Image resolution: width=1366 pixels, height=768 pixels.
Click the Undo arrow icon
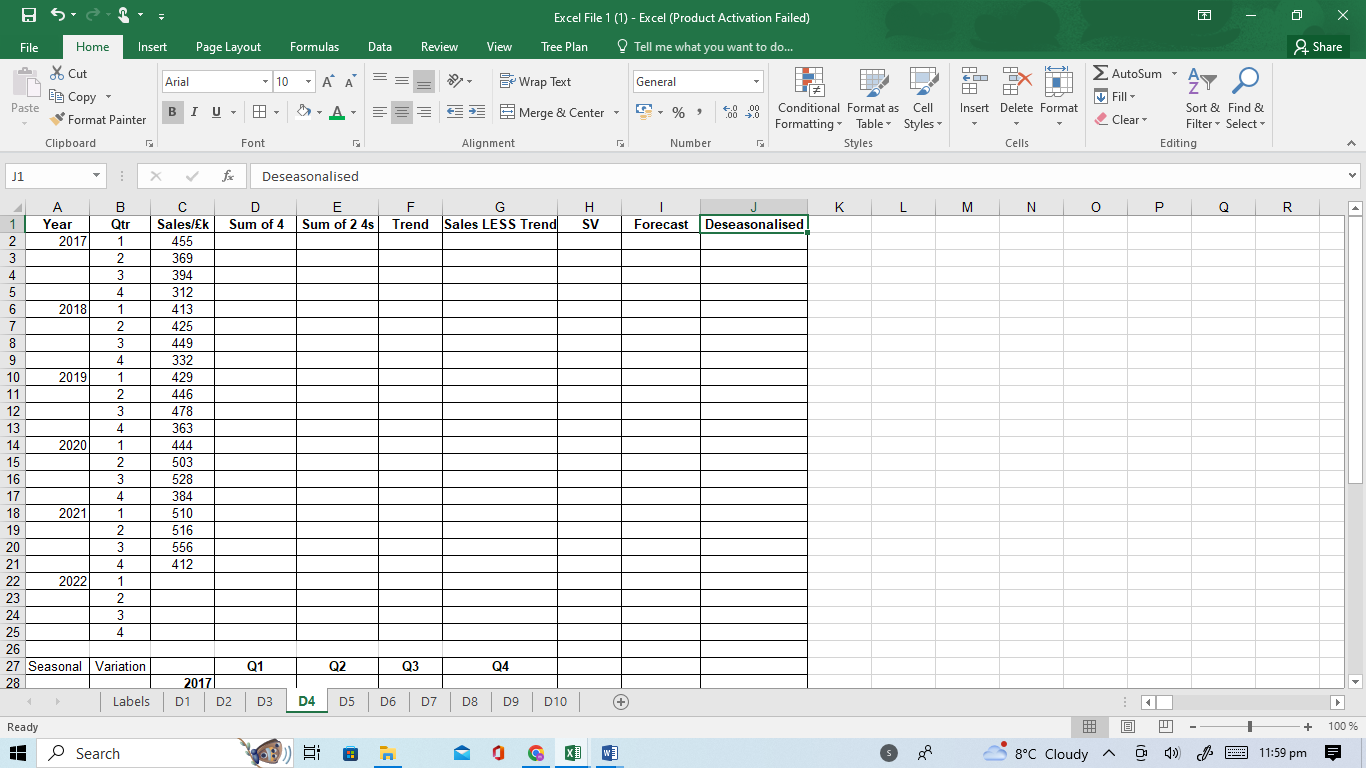click(x=58, y=16)
